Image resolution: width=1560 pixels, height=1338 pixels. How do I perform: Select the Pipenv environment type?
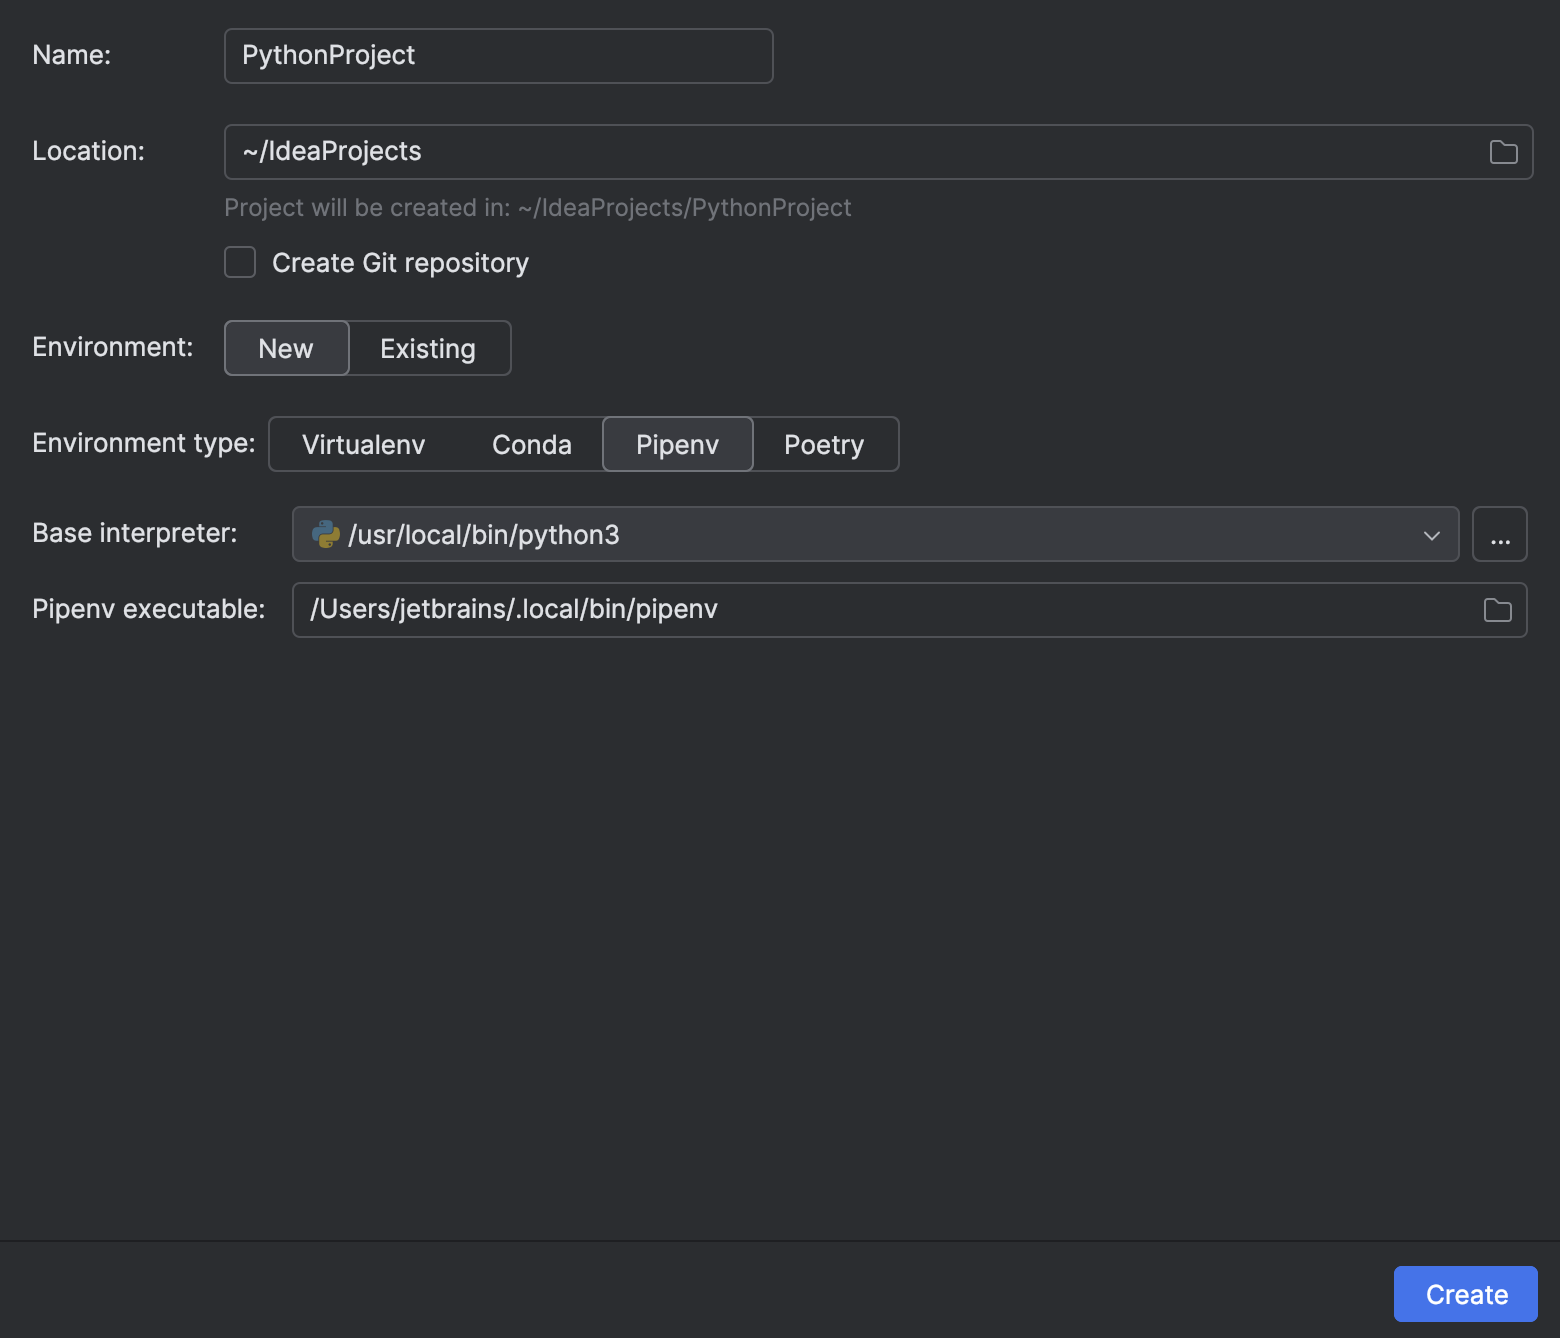[x=677, y=444]
